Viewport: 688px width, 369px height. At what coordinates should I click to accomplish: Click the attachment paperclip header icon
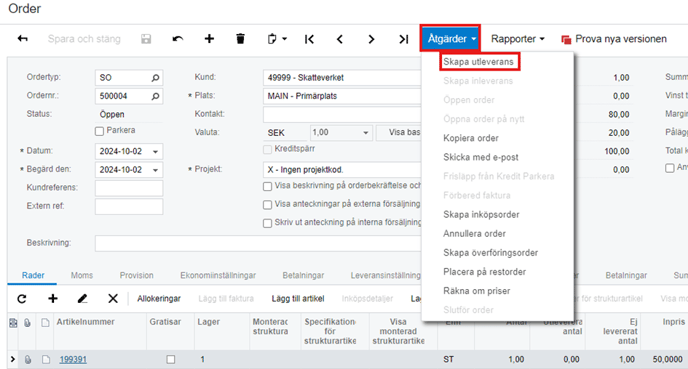pyautogui.click(x=28, y=323)
